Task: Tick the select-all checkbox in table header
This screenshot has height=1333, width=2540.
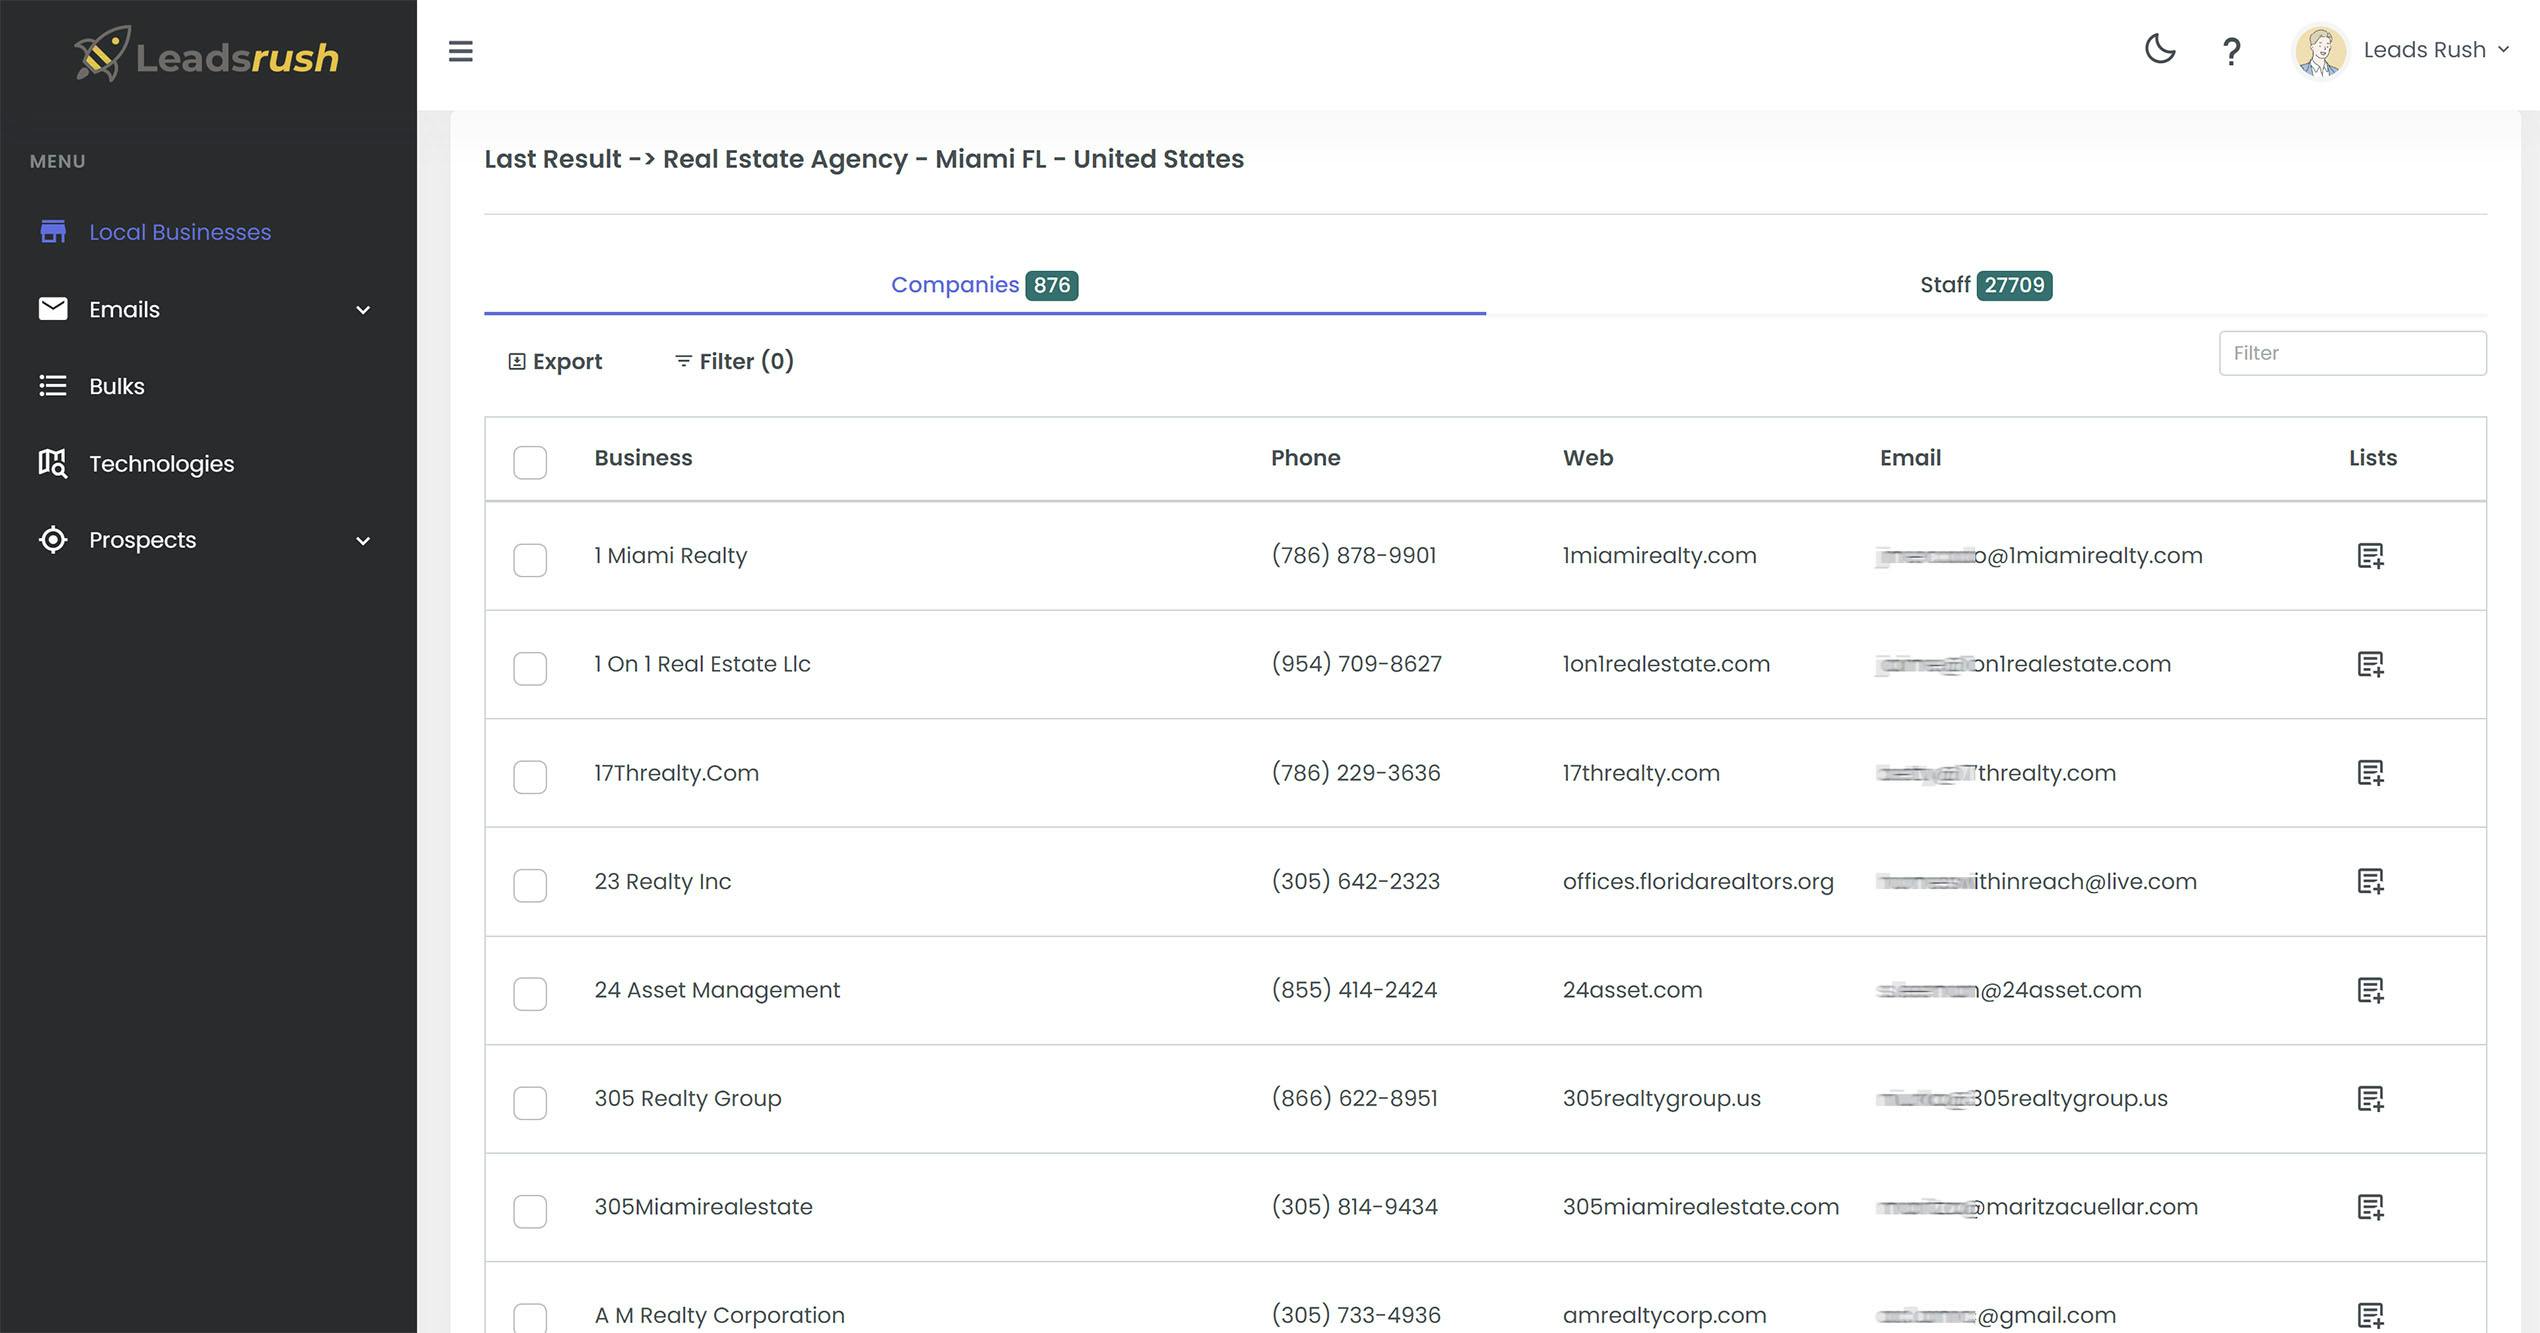Action: (530, 462)
